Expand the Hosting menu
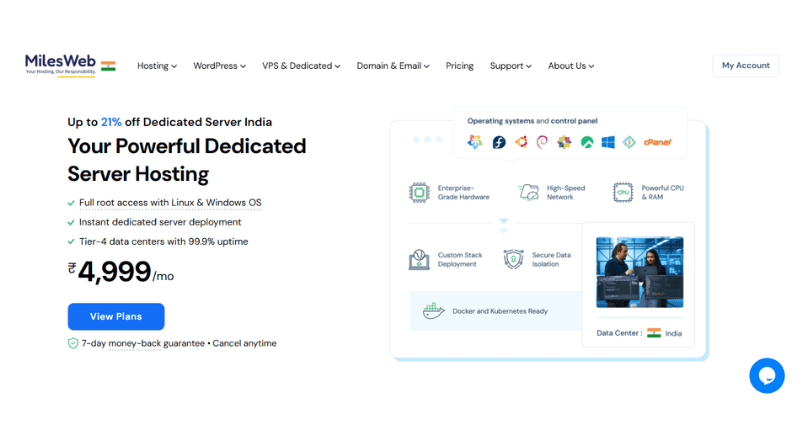This screenshot has height=445, width=800. click(x=157, y=66)
